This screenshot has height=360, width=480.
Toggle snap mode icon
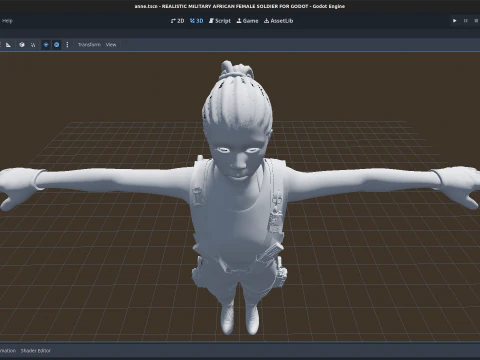tap(33, 45)
